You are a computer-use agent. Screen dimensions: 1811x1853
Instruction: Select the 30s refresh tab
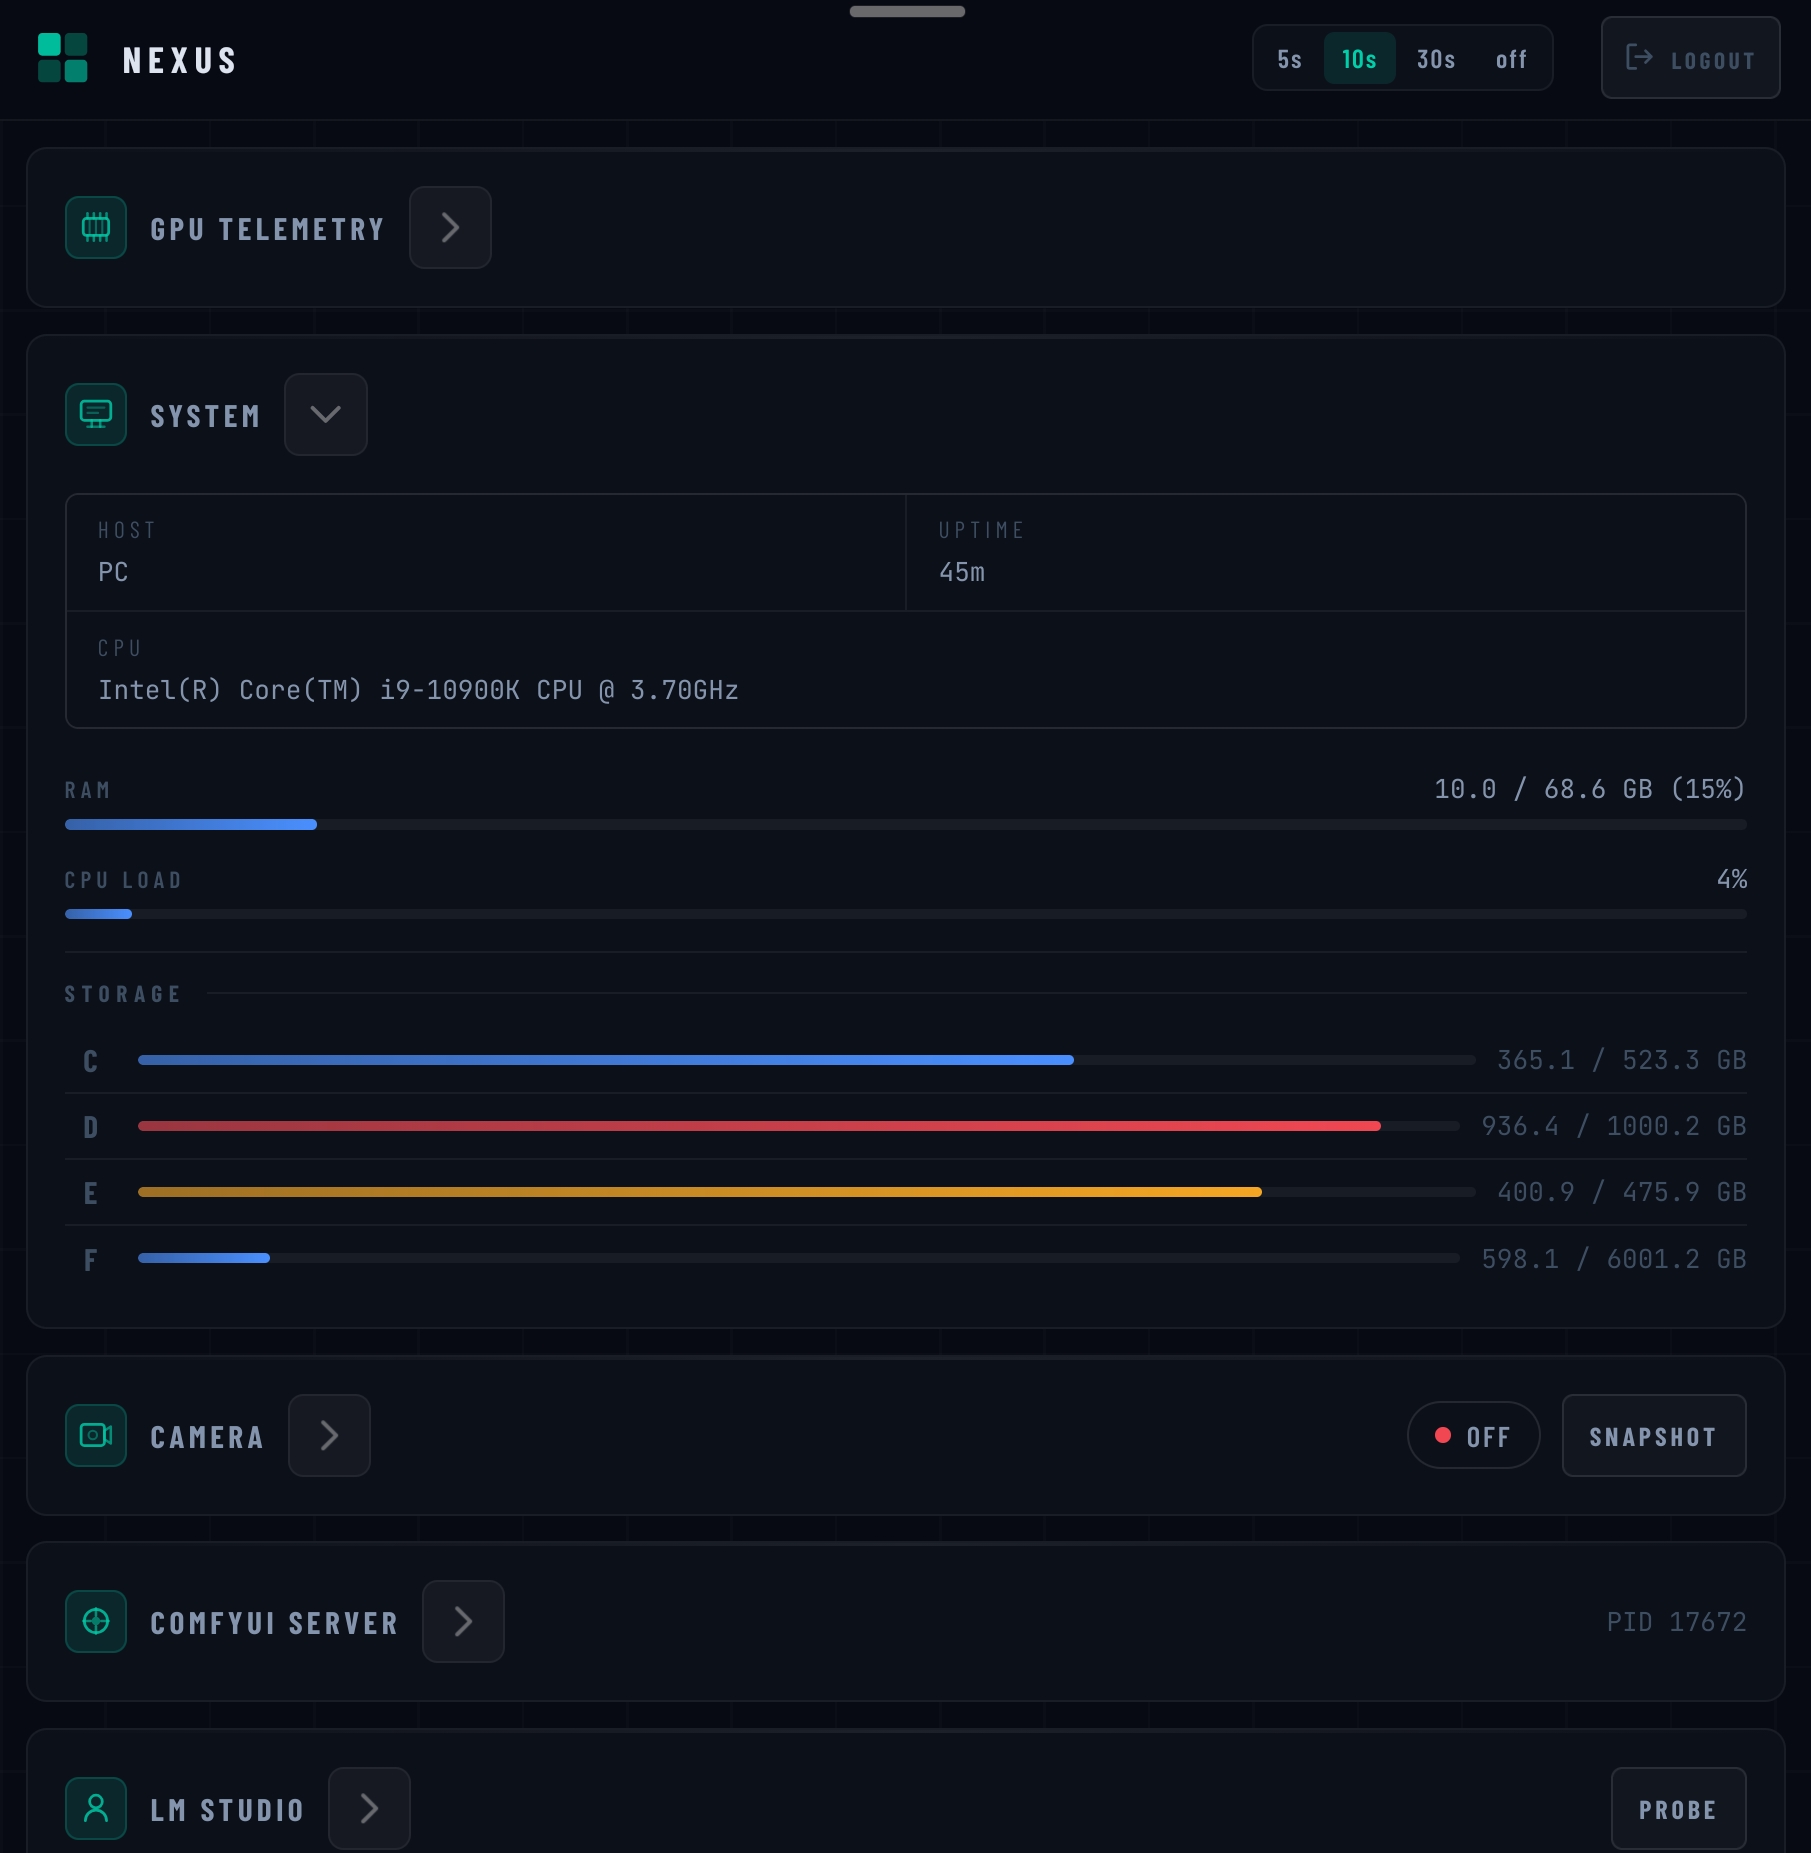[1434, 58]
